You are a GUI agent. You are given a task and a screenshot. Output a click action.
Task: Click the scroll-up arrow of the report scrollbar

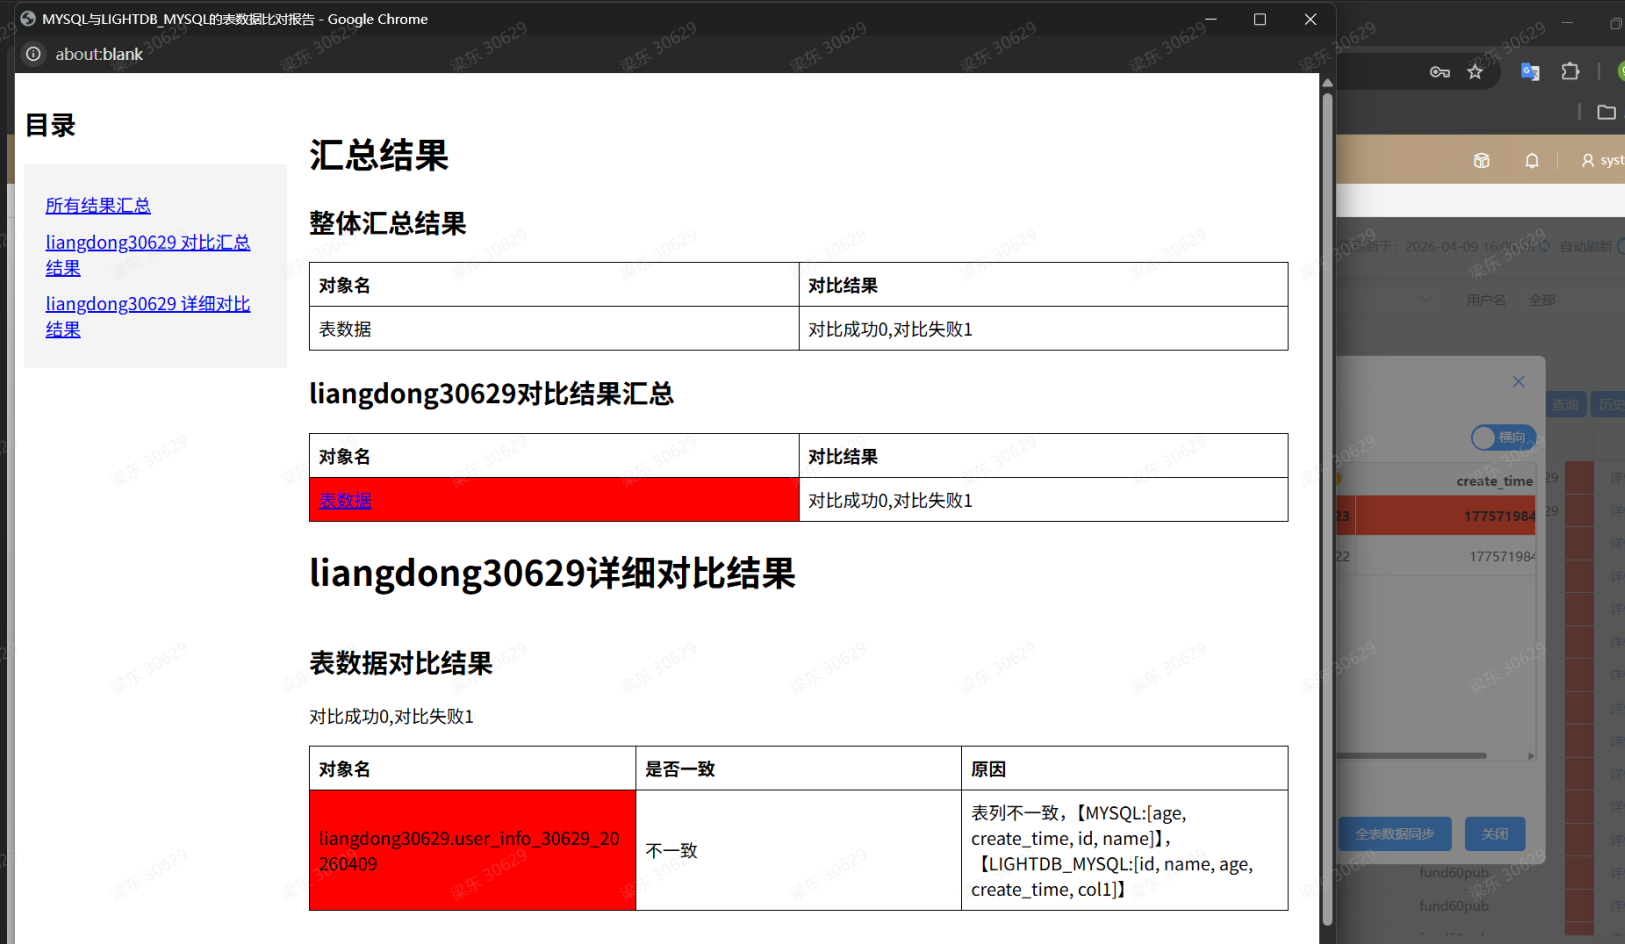[x=1327, y=82]
